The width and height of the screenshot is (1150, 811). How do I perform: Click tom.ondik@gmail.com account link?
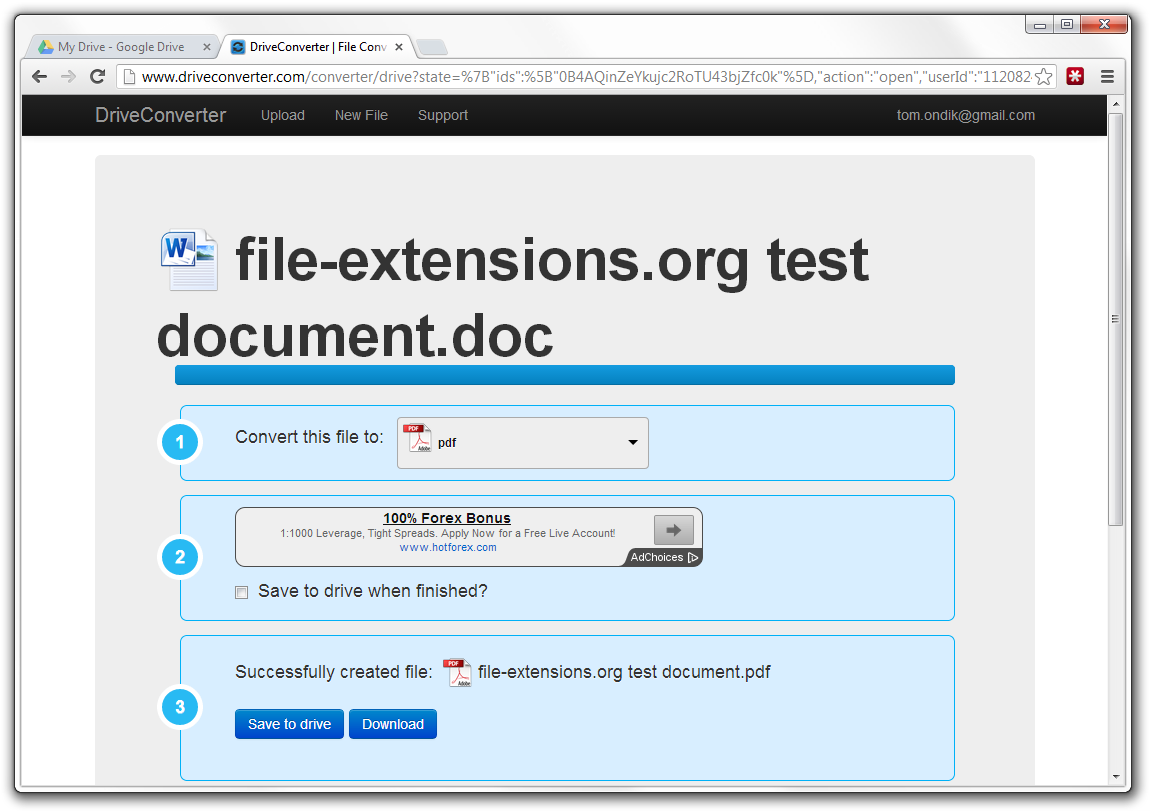point(966,115)
